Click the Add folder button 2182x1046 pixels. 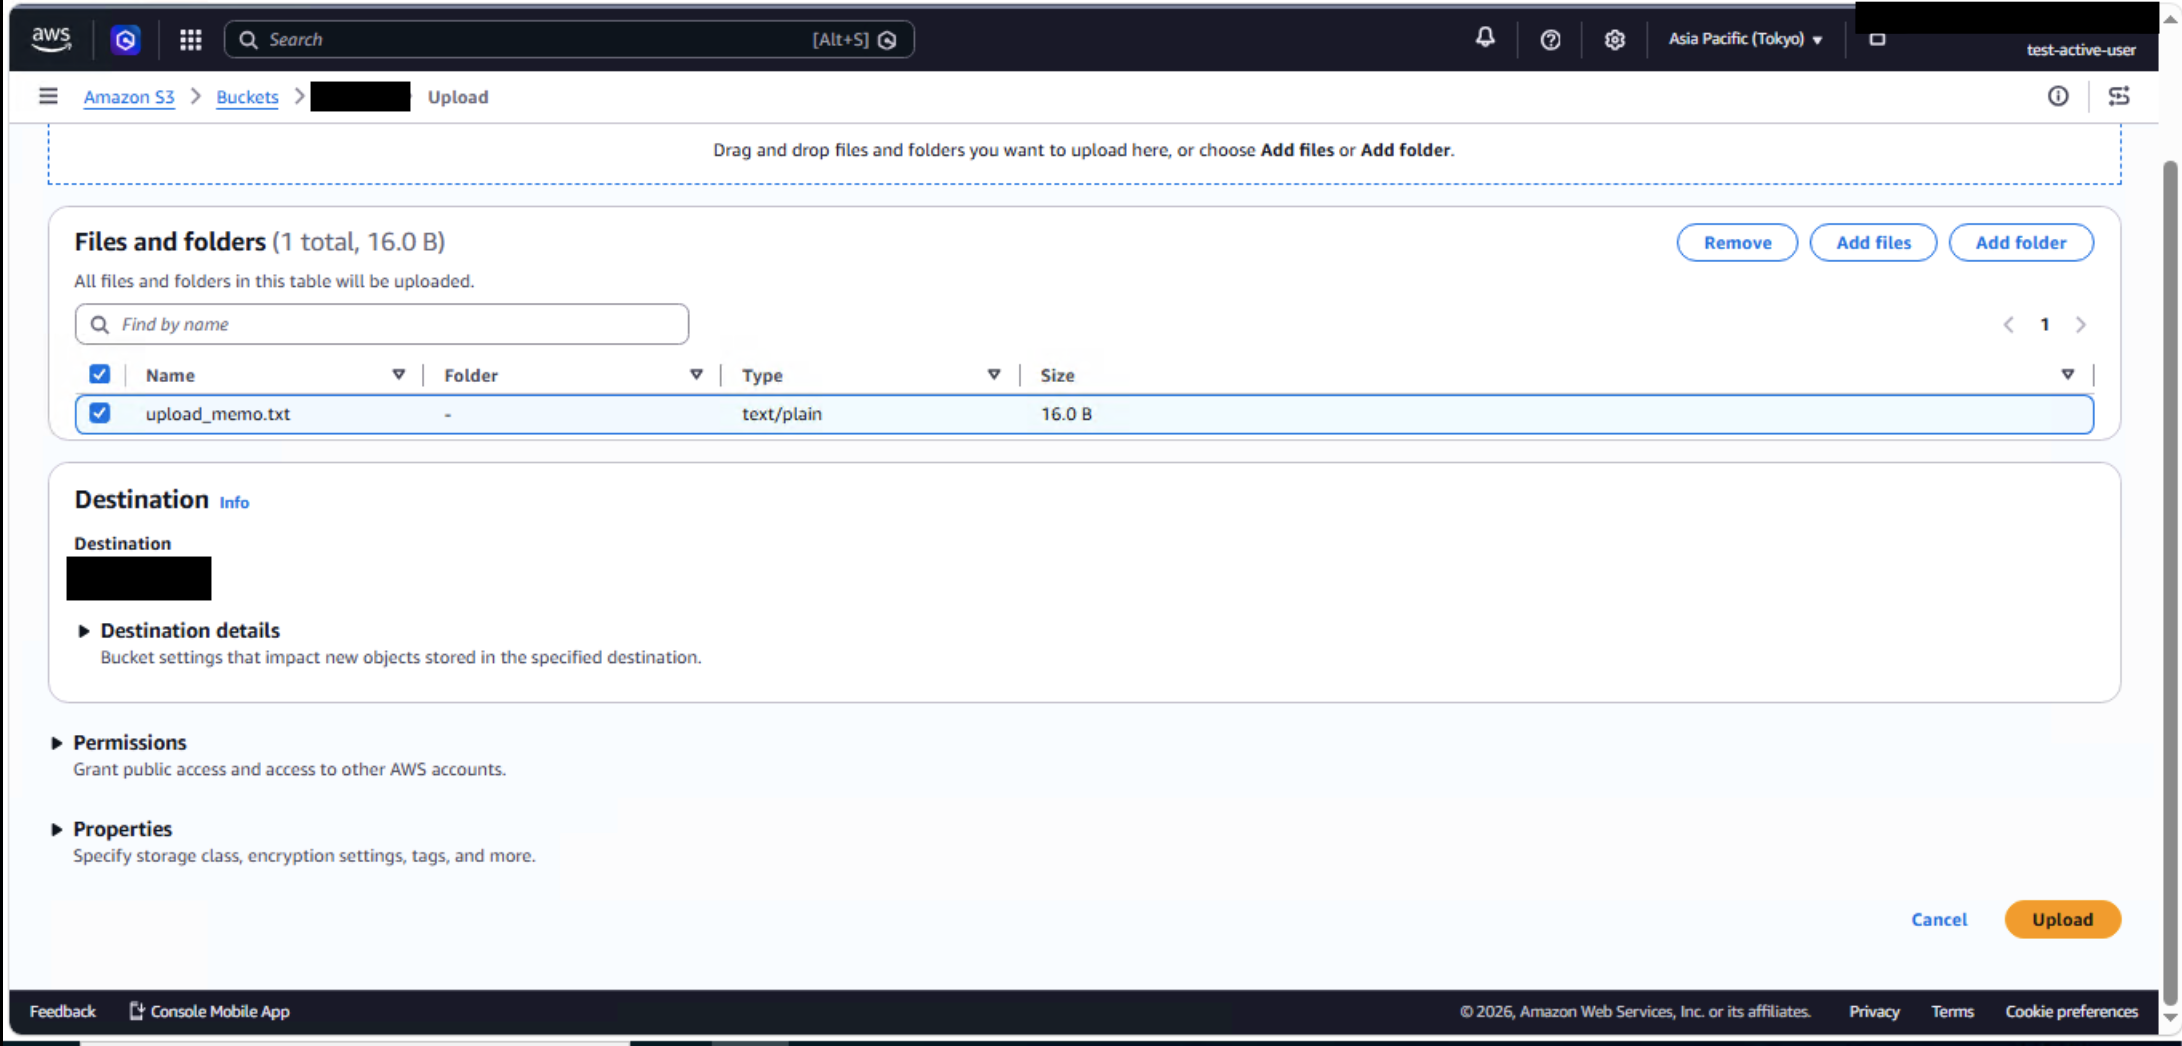(2021, 242)
